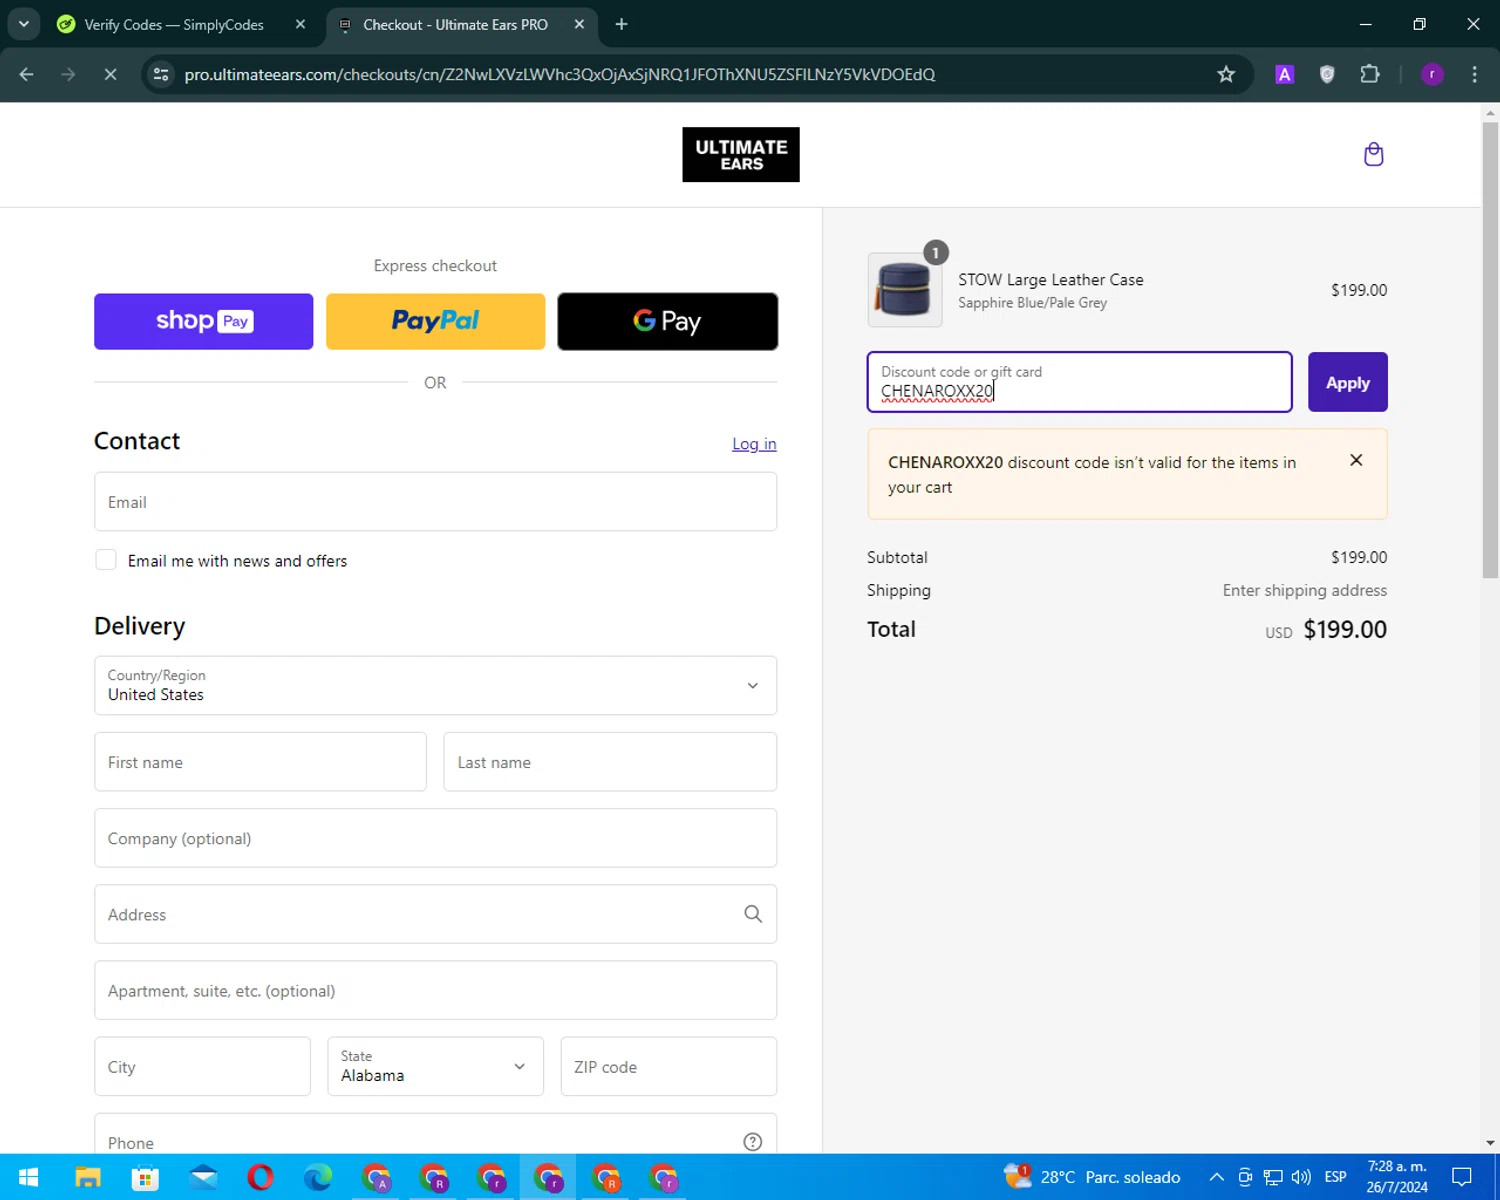Open the shield extension in toolbar
1500x1200 pixels.
pyautogui.click(x=1327, y=74)
